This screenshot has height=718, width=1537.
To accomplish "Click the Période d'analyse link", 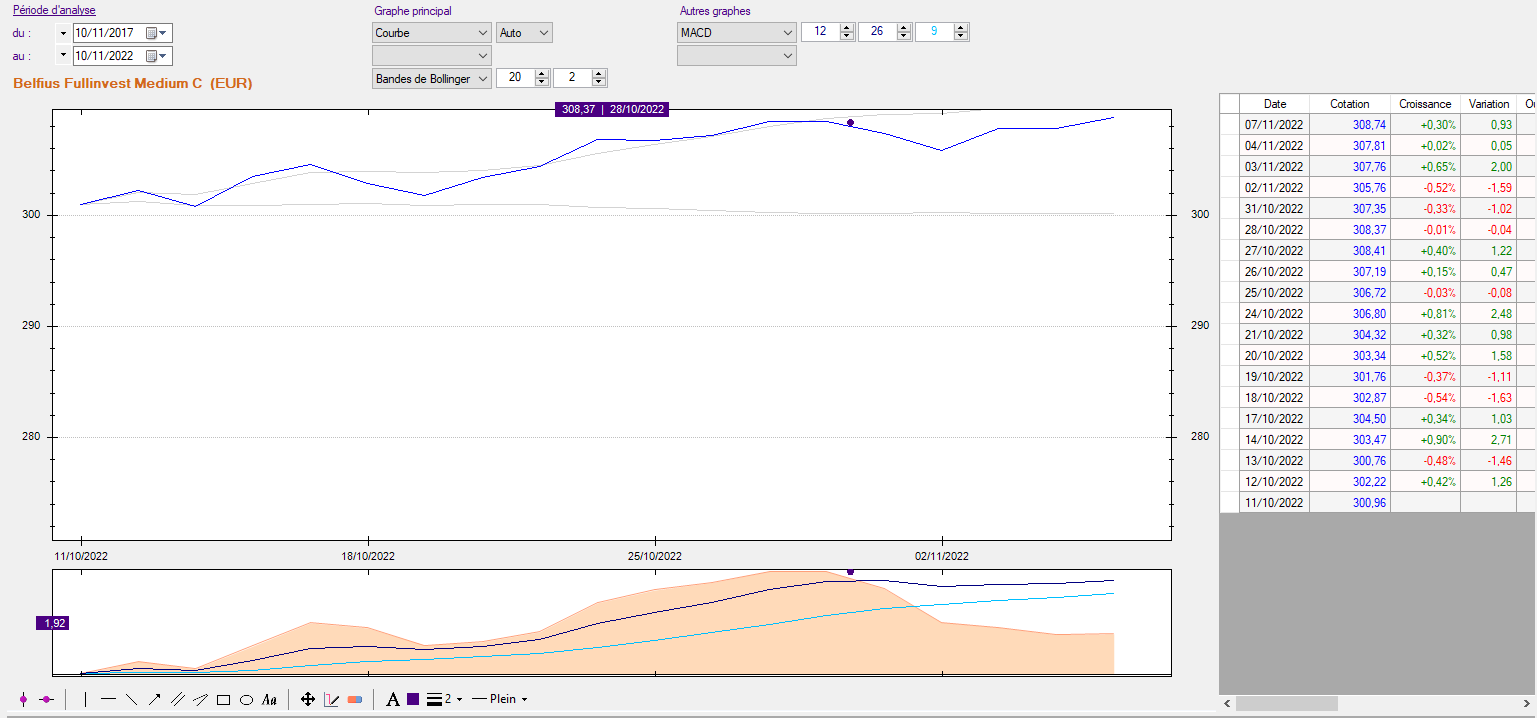I will click(54, 11).
